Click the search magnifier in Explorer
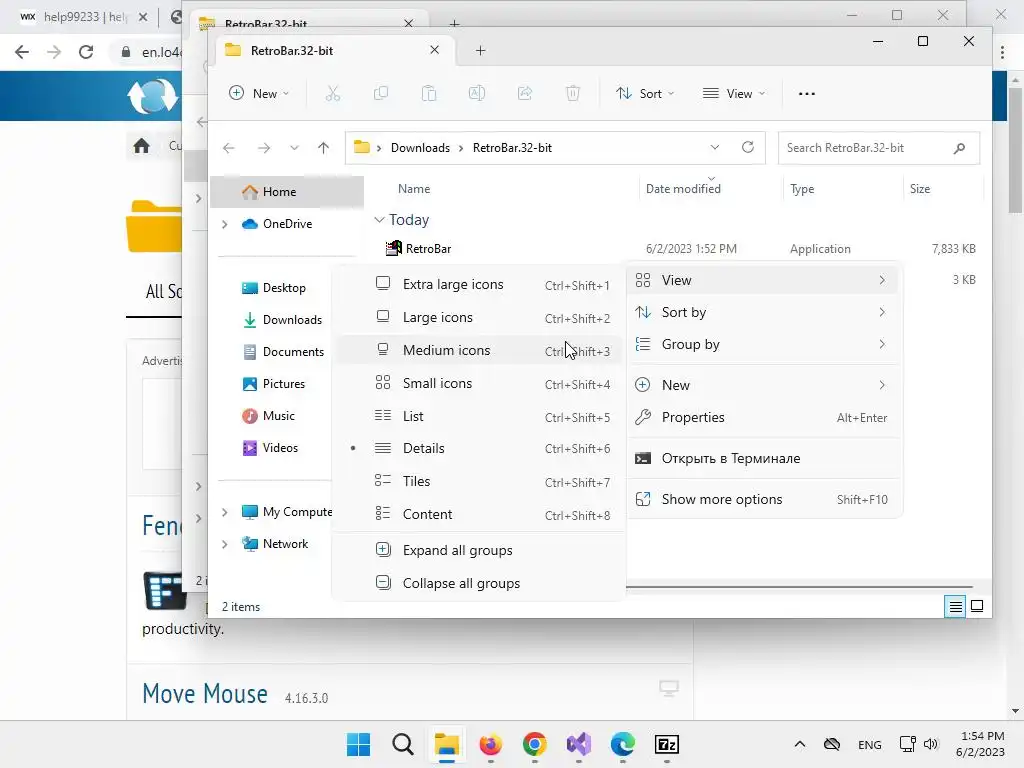1024x768 pixels. click(959, 148)
